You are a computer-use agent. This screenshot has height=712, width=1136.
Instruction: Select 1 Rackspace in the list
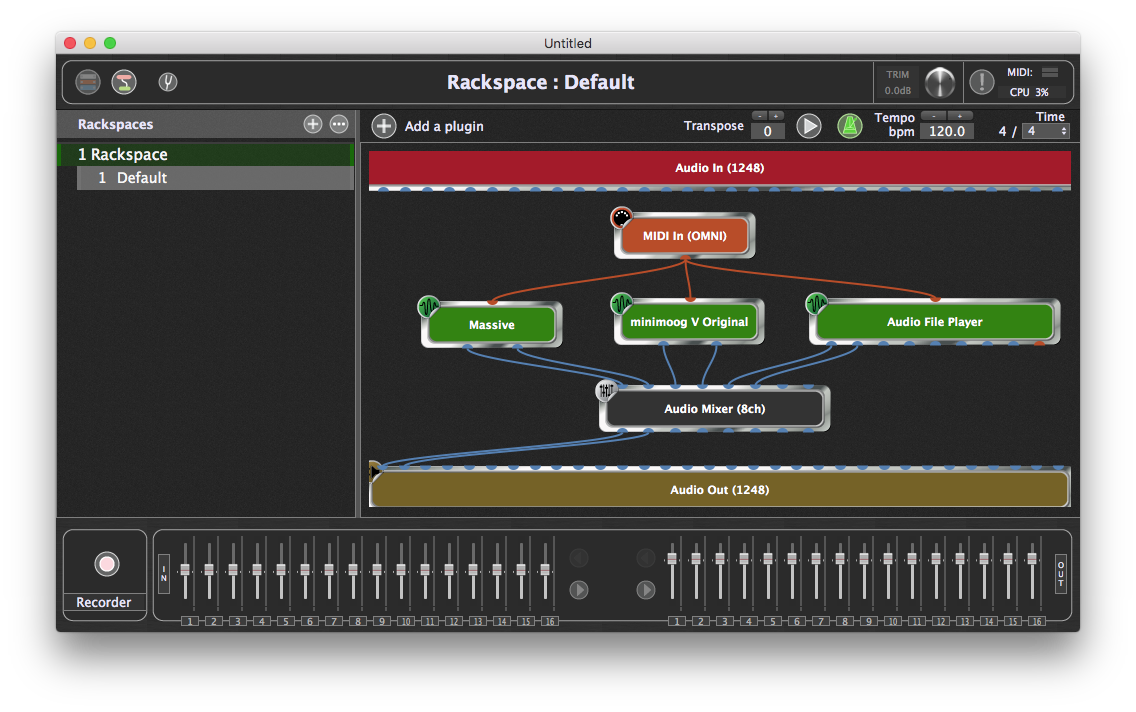click(x=206, y=154)
